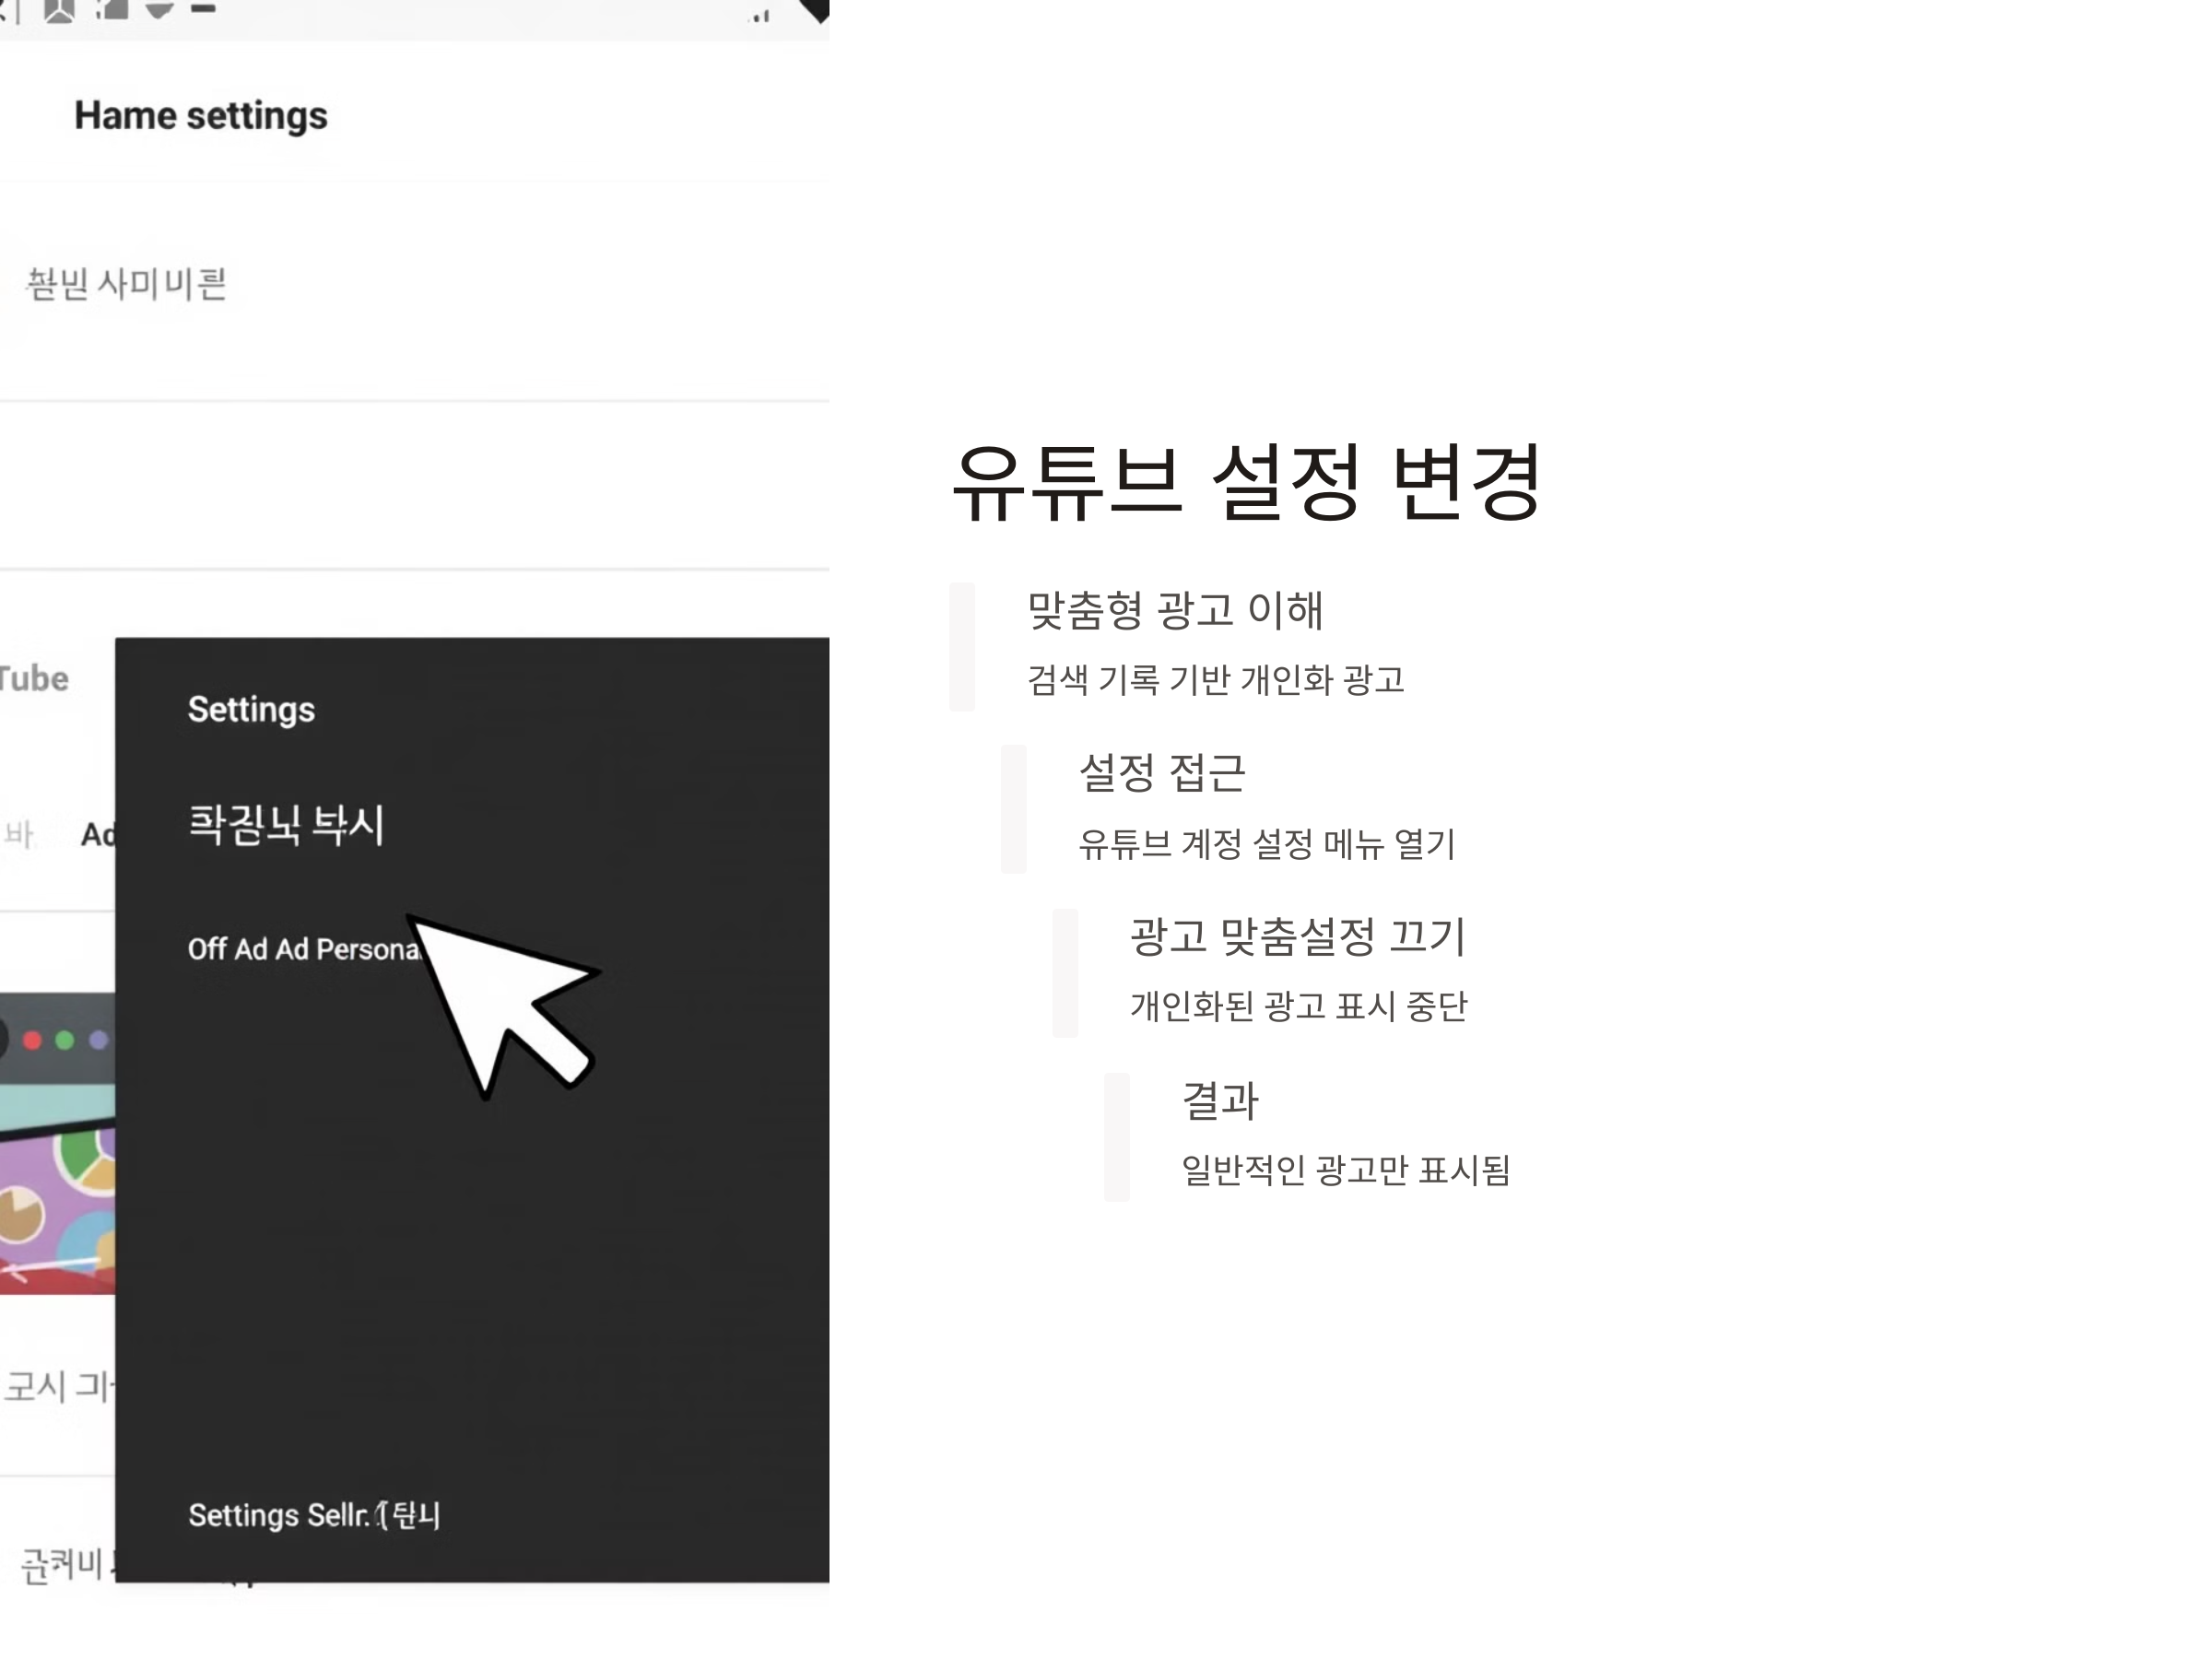Click the green dot in the thumbnail window

coord(65,1040)
